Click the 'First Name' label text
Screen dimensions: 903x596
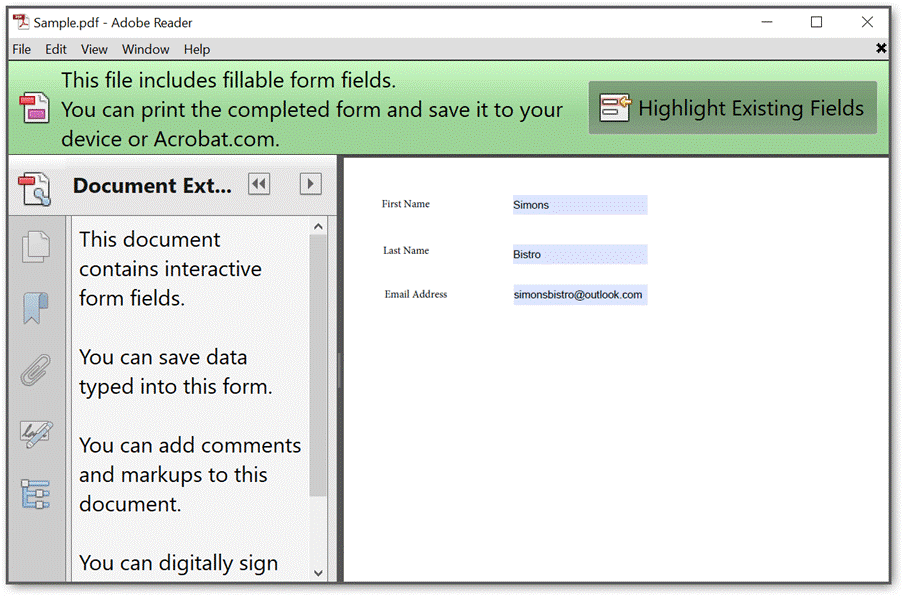(405, 204)
